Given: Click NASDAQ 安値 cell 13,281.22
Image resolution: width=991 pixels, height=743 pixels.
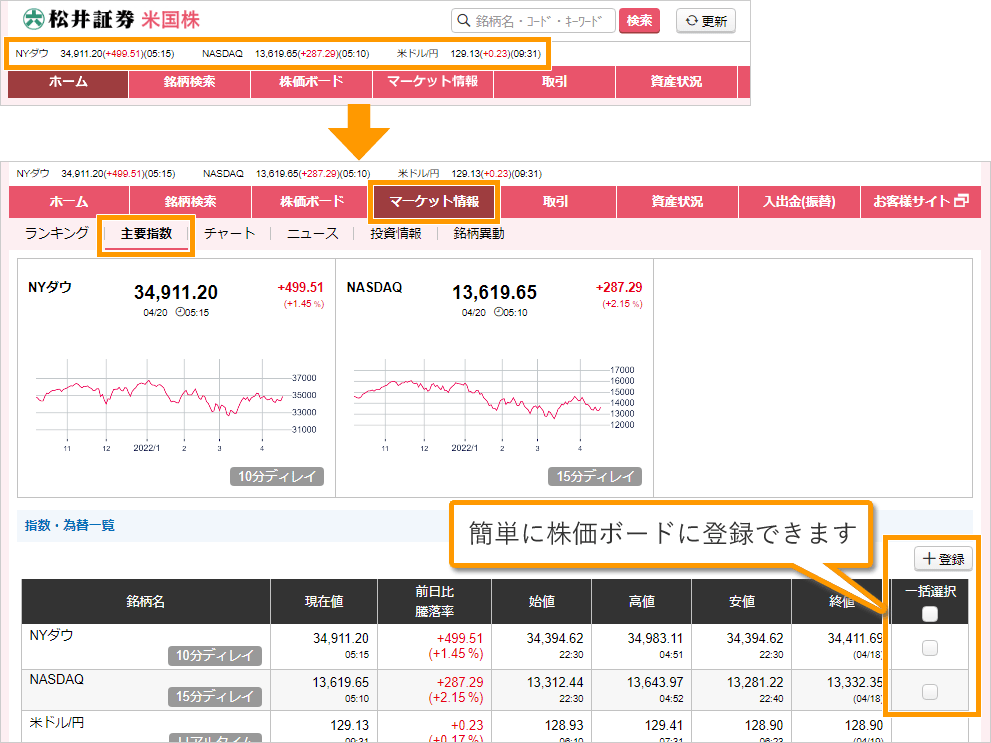Looking at the screenshot, I should (755, 682).
